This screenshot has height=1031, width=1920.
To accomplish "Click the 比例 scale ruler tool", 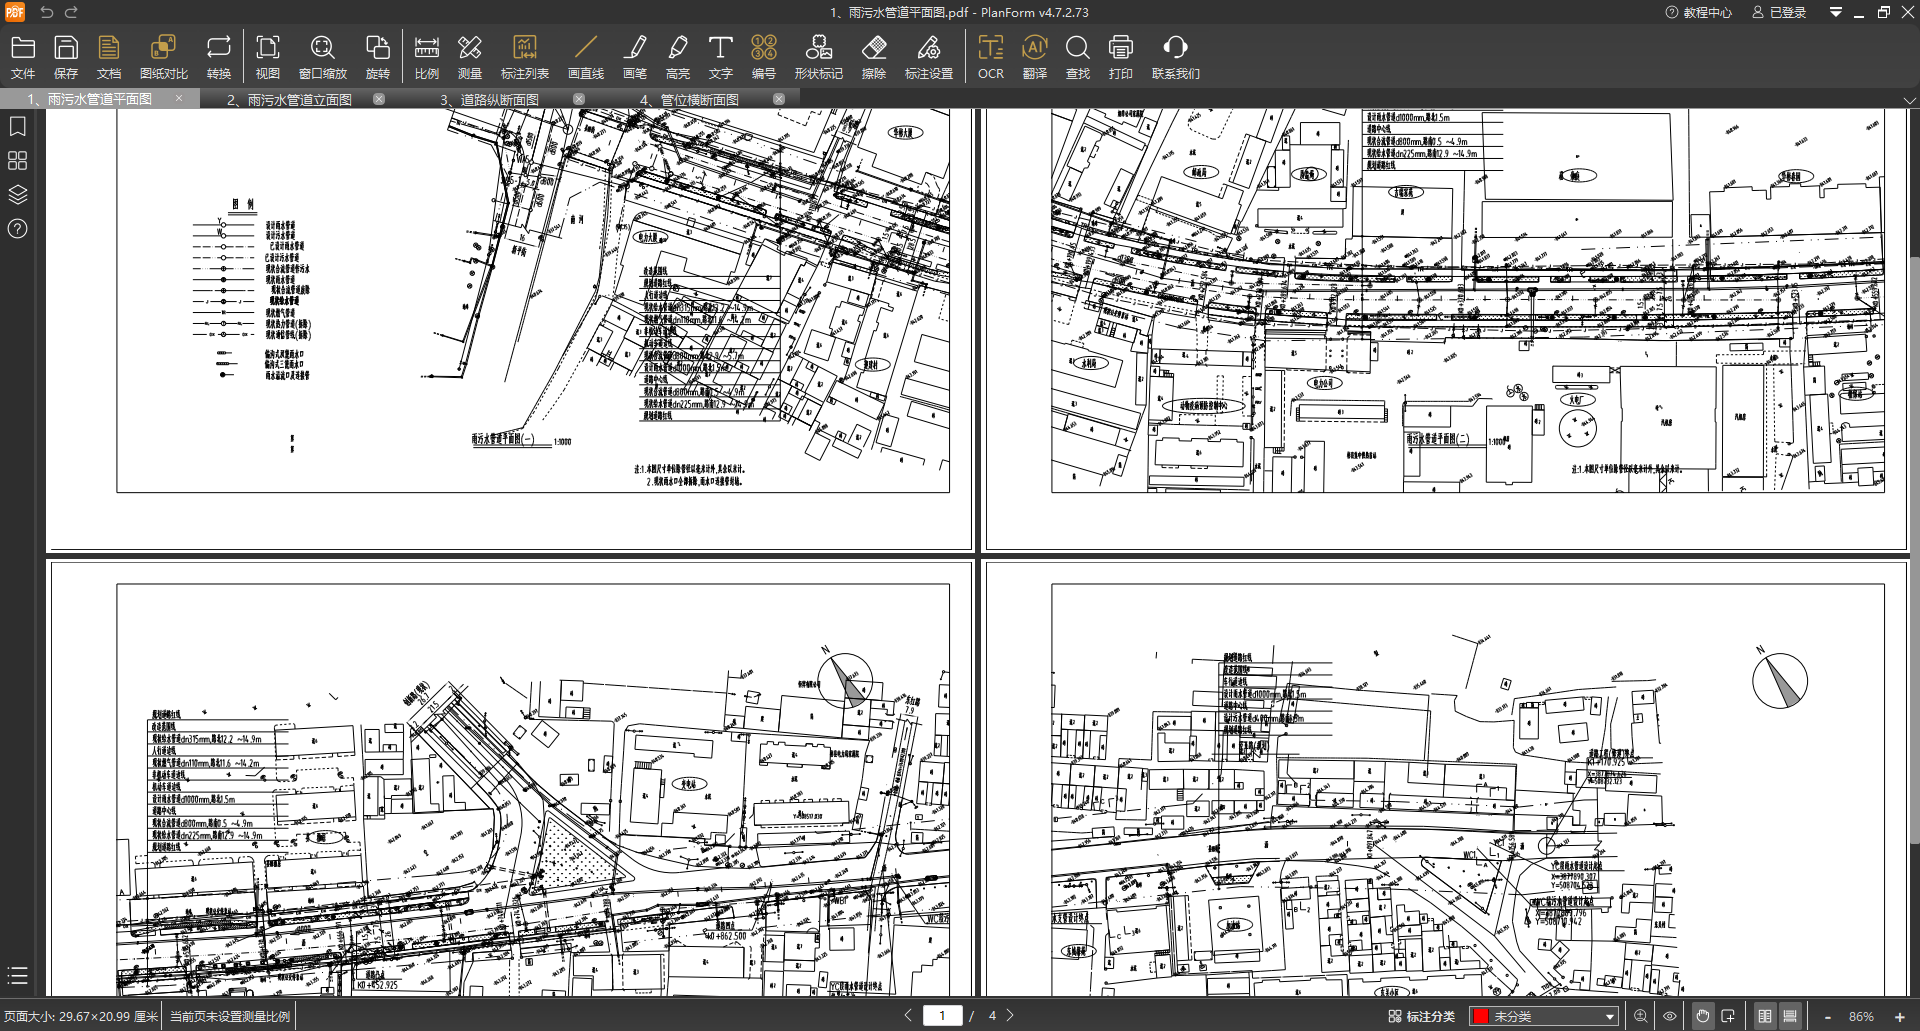I will 426,57.
